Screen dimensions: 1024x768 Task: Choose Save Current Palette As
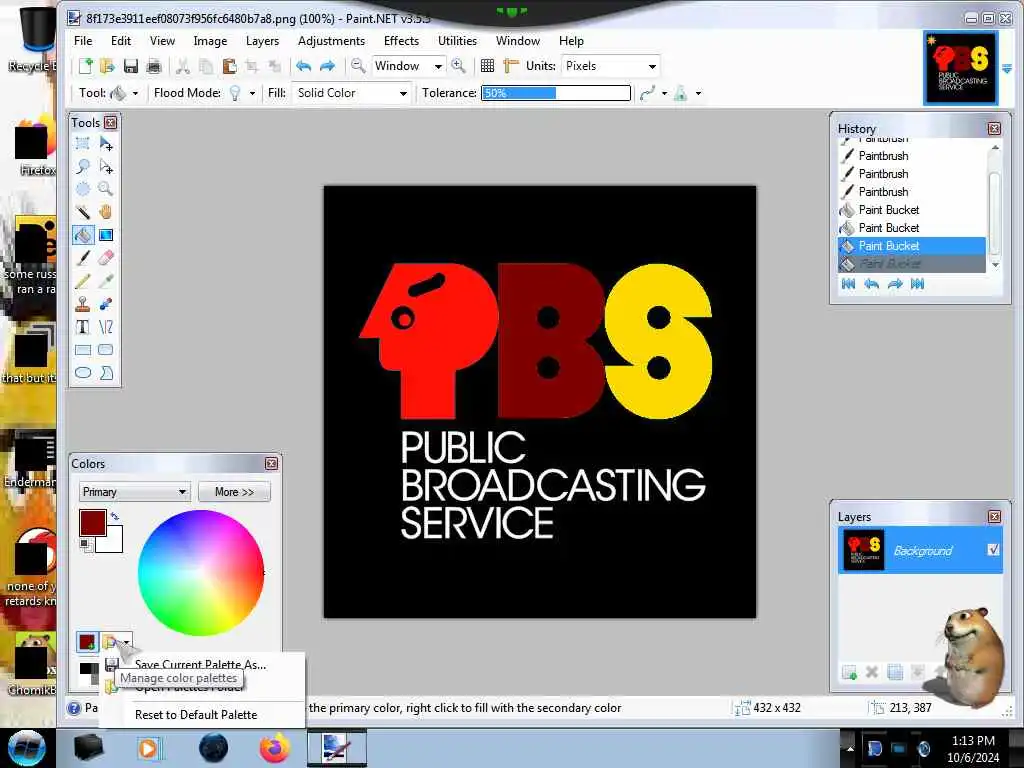coord(200,664)
